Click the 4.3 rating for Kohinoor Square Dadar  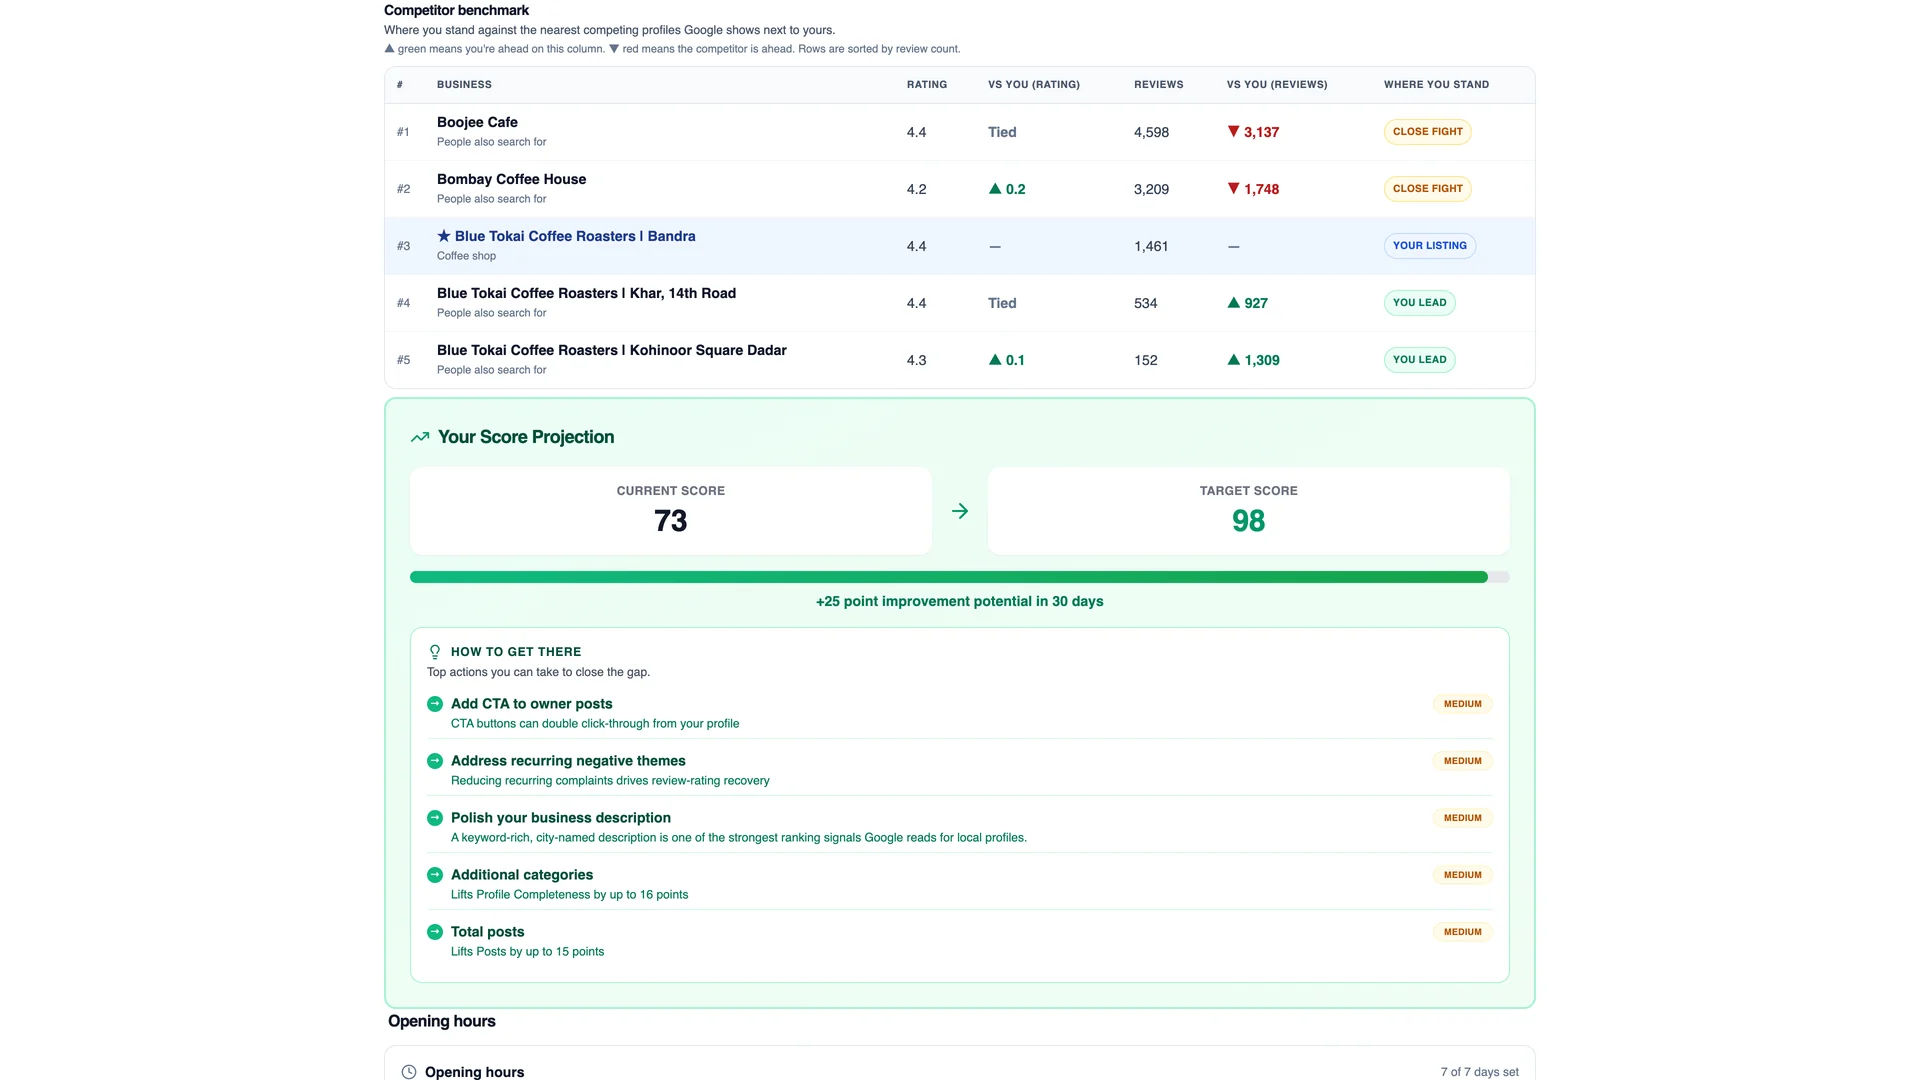[916, 360]
